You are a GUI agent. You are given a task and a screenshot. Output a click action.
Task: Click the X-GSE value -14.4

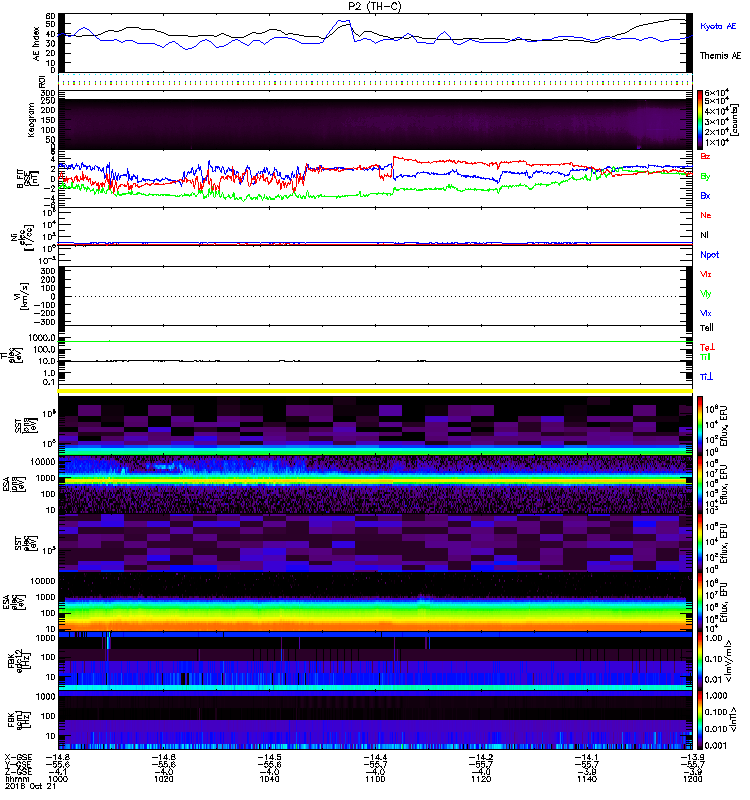(x=375, y=758)
